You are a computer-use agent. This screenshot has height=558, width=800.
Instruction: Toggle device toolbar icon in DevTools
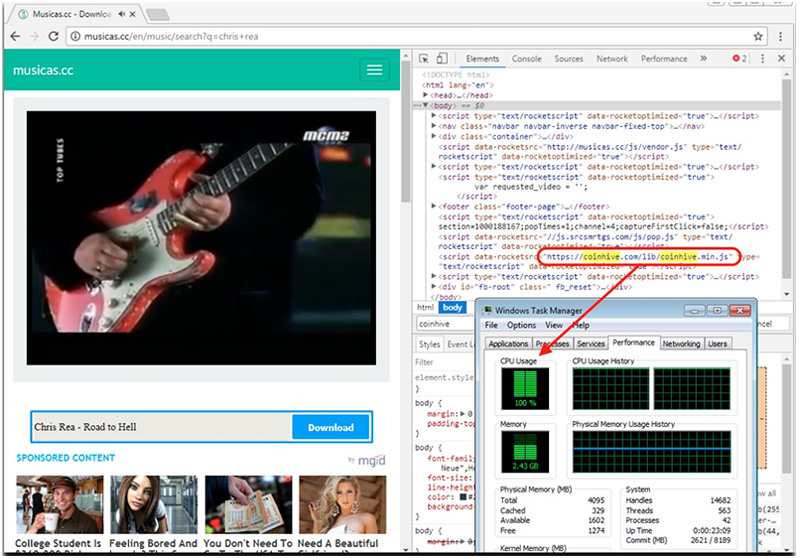click(442, 59)
